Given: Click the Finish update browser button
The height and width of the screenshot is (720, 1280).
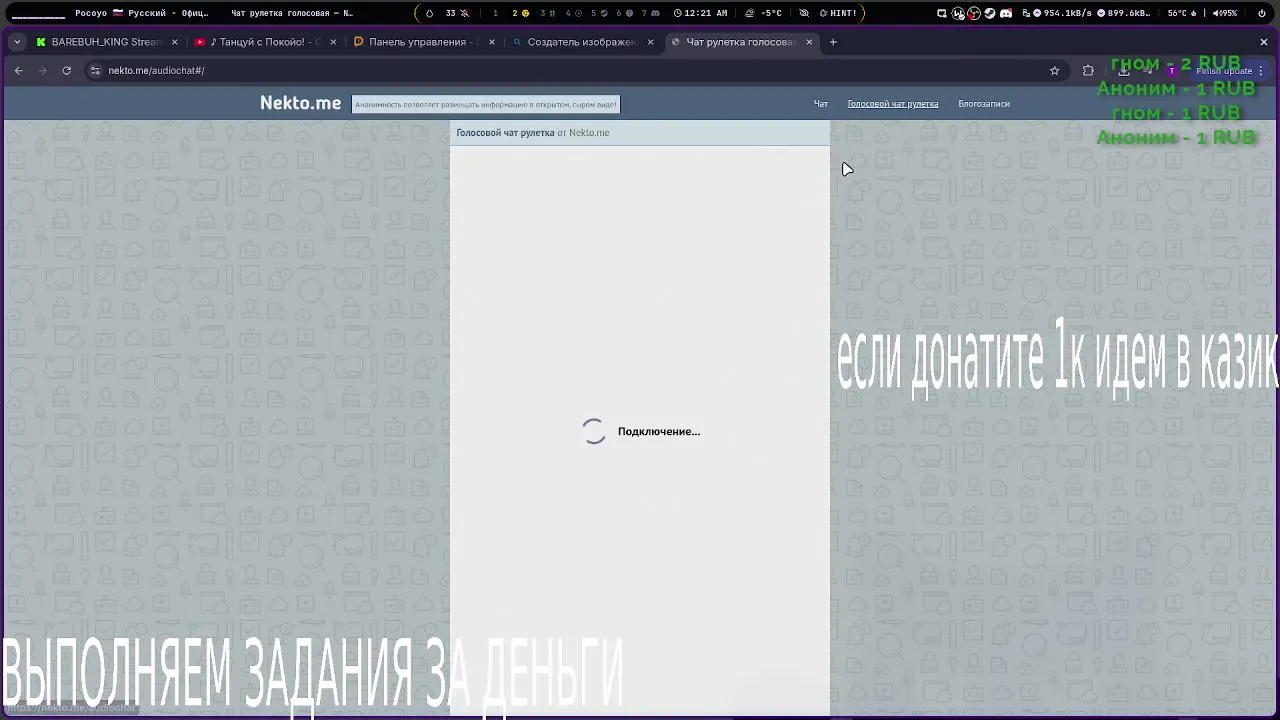Looking at the screenshot, I should point(1223,71).
